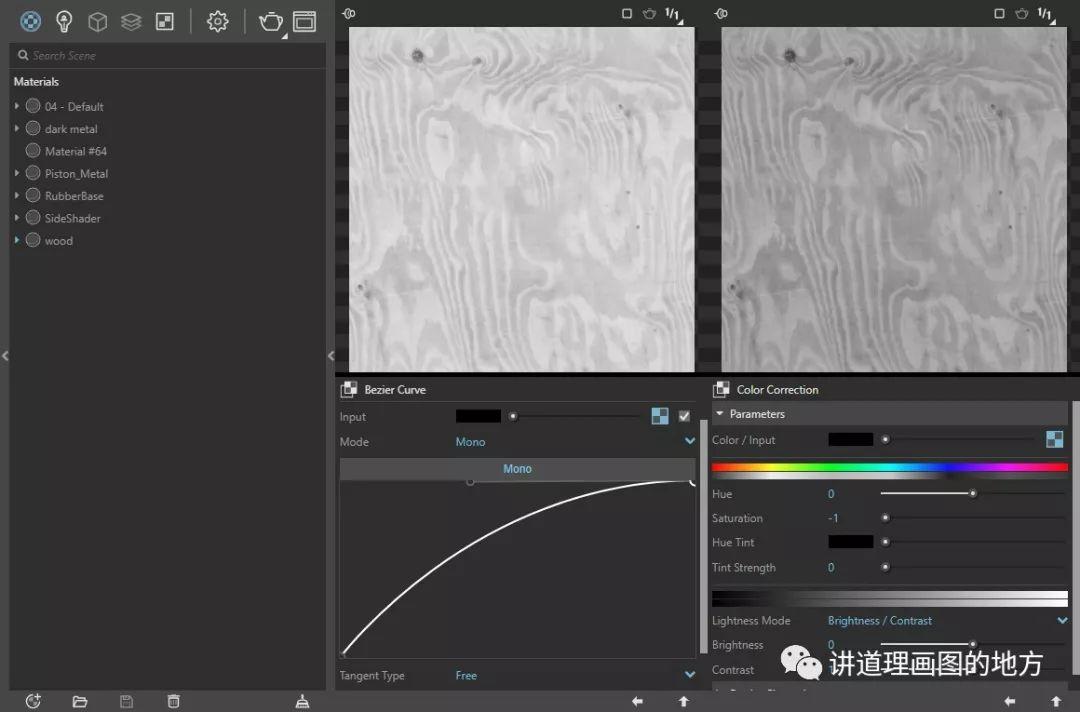Screen dimensions: 1080x712
Task: Open the Tangent Type dropdown set to Free
Action: [575, 675]
